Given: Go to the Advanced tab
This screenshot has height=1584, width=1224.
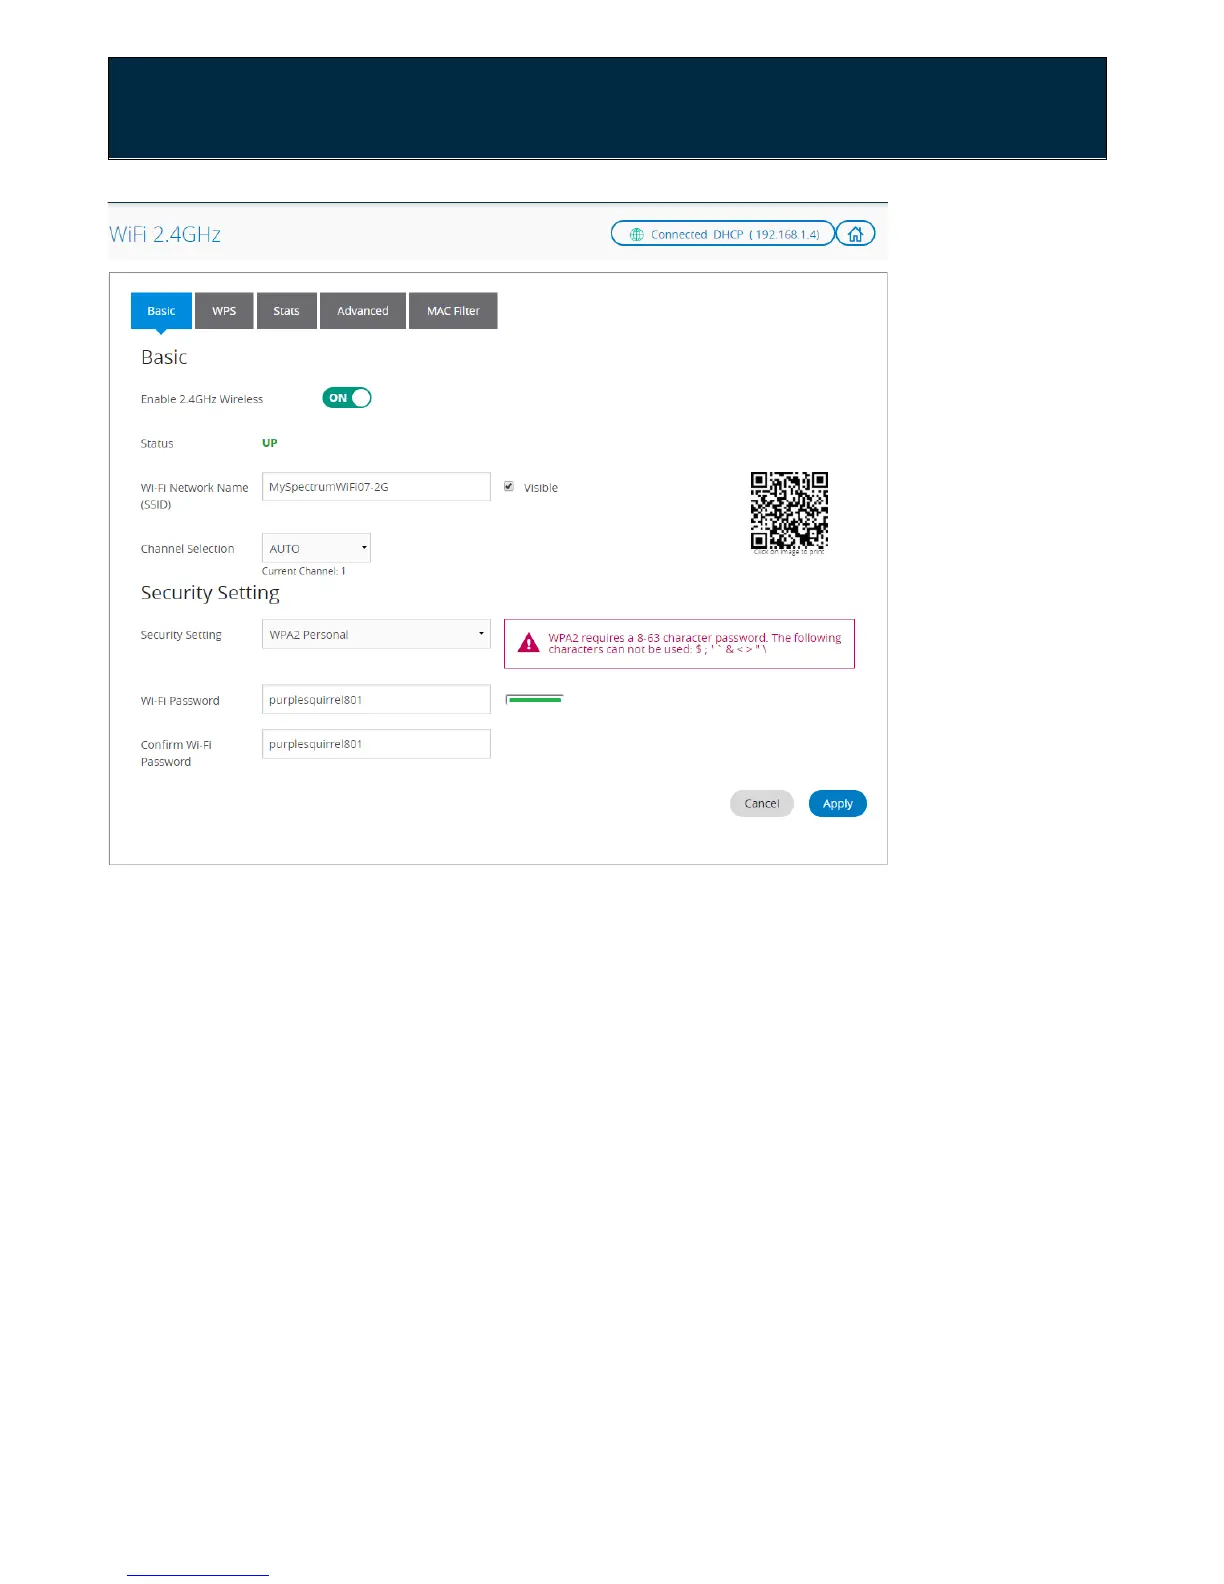Looking at the screenshot, I should (x=362, y=311).
